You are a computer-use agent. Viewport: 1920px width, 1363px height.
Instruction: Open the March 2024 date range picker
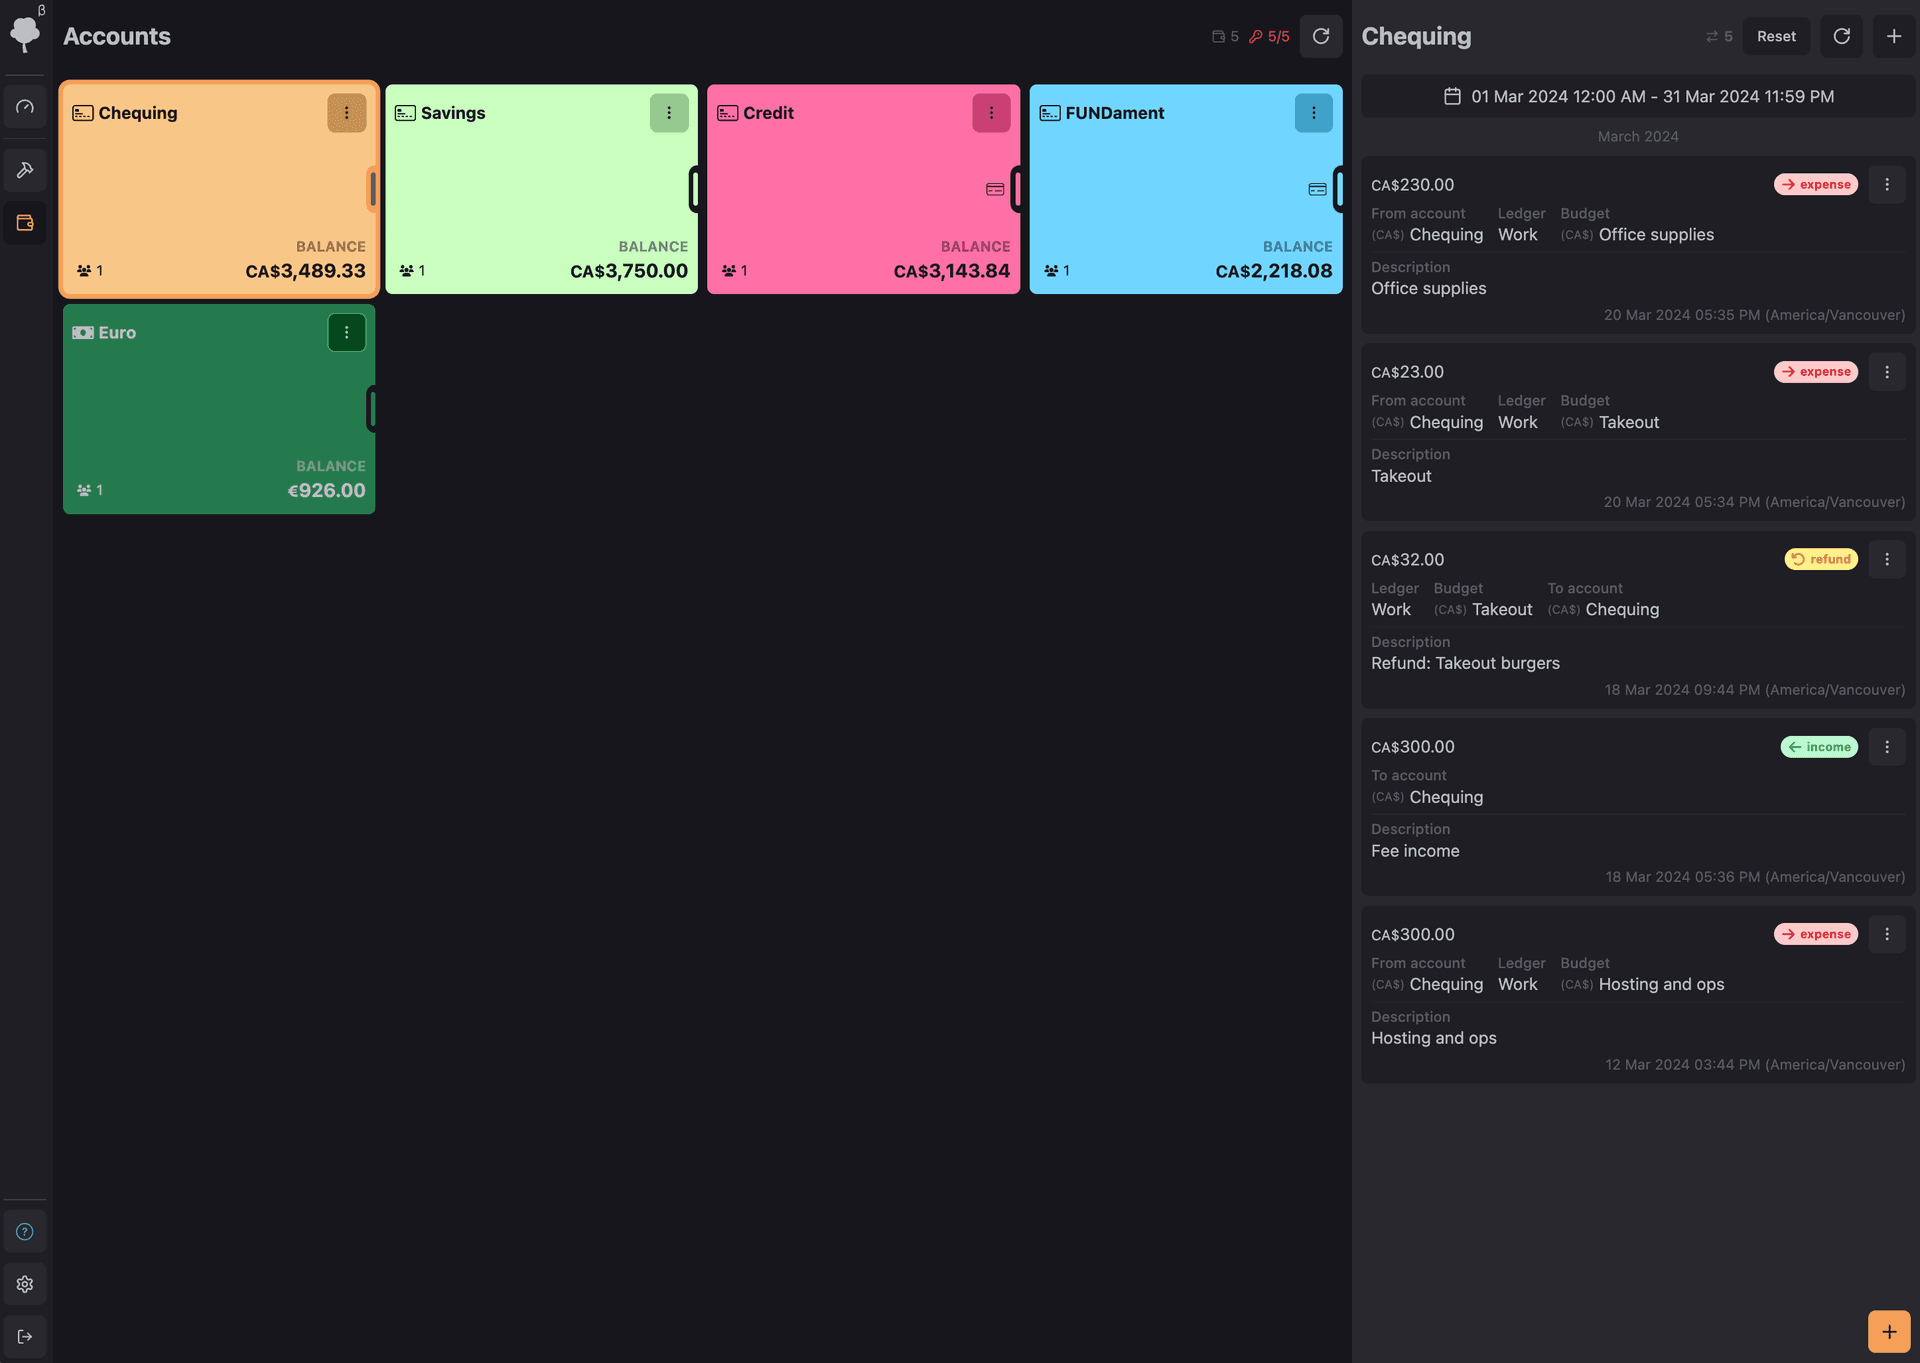click(1638, 96)
